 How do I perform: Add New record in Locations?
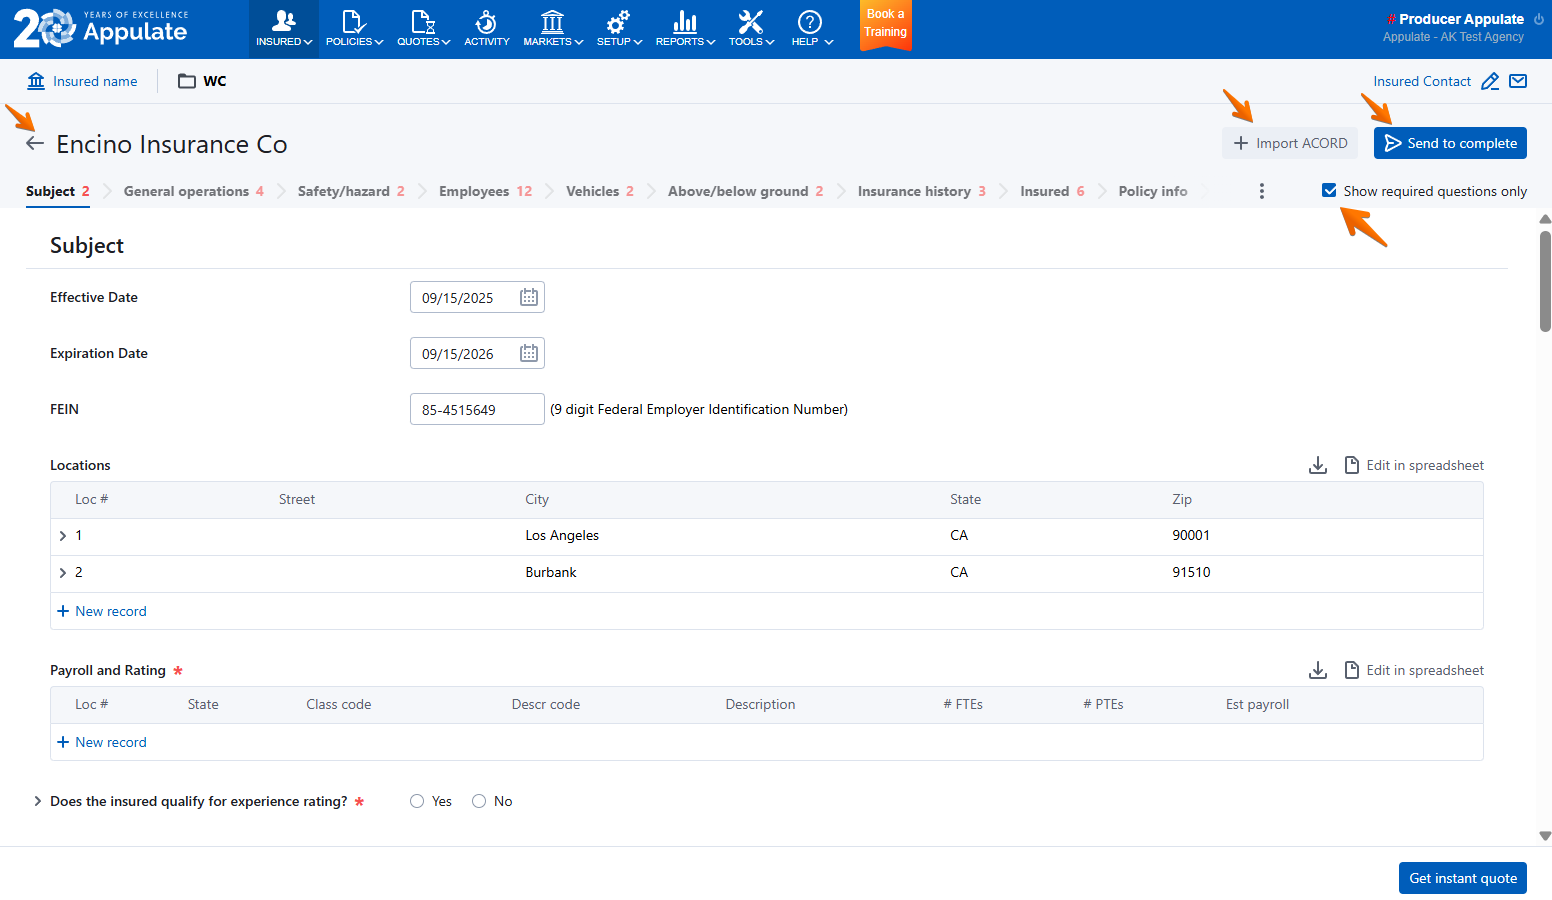click(102, 611)
